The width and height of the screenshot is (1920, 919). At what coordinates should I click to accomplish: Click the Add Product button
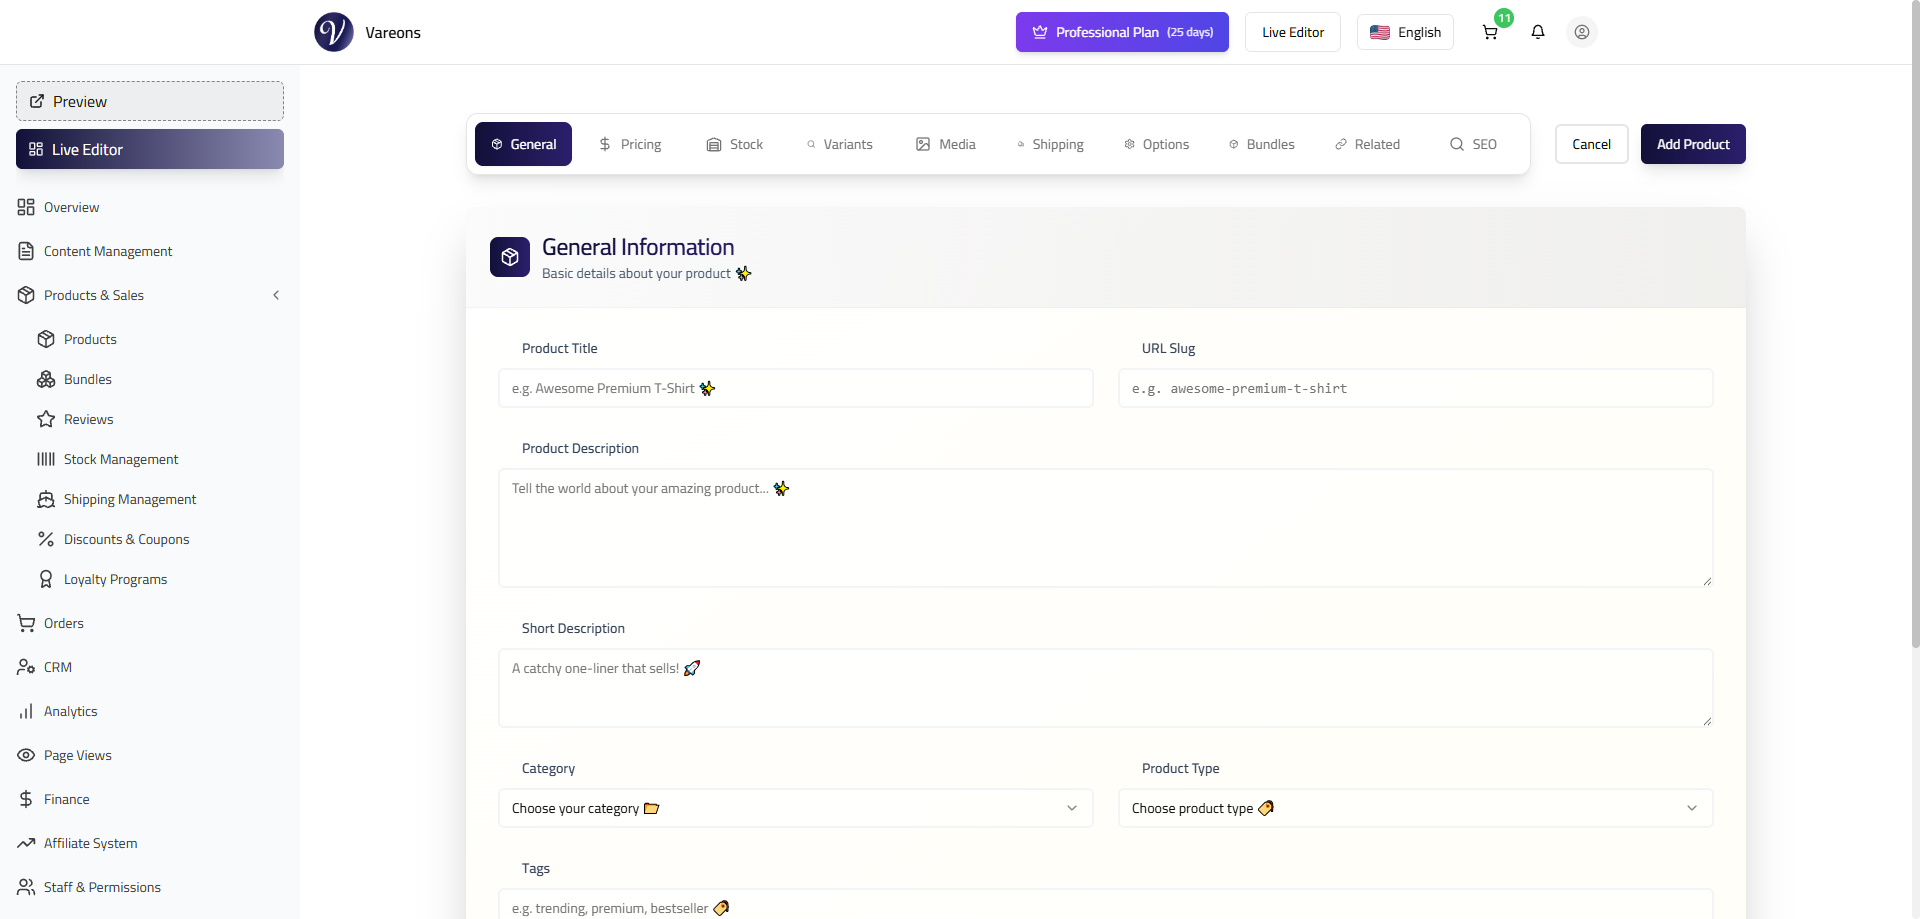point(1692,144)
